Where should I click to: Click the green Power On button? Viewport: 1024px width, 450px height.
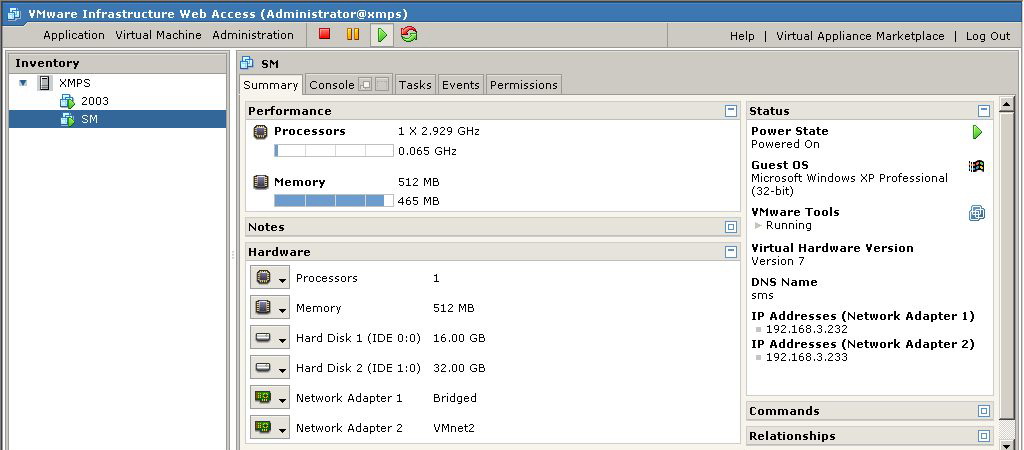pyautogui.click(x=382, y=35)
